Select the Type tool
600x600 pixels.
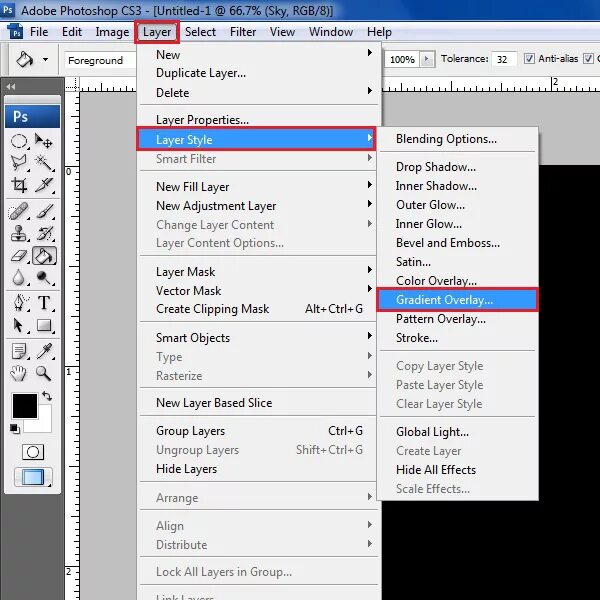coord(44,303)
